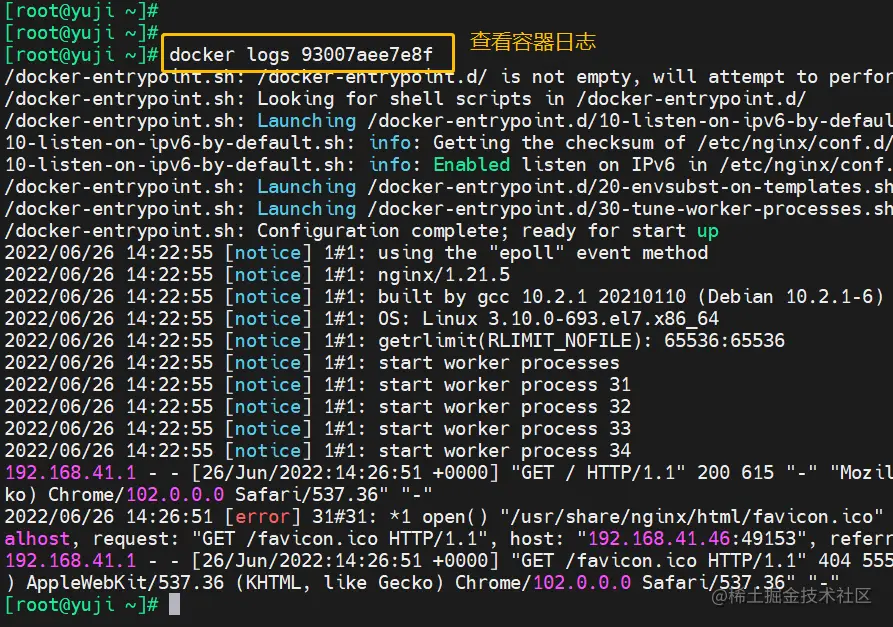Click the magenta host '192.168.41.46' in the error line
The height and width of the screenshot is (627, 893).
click(659, 539)
